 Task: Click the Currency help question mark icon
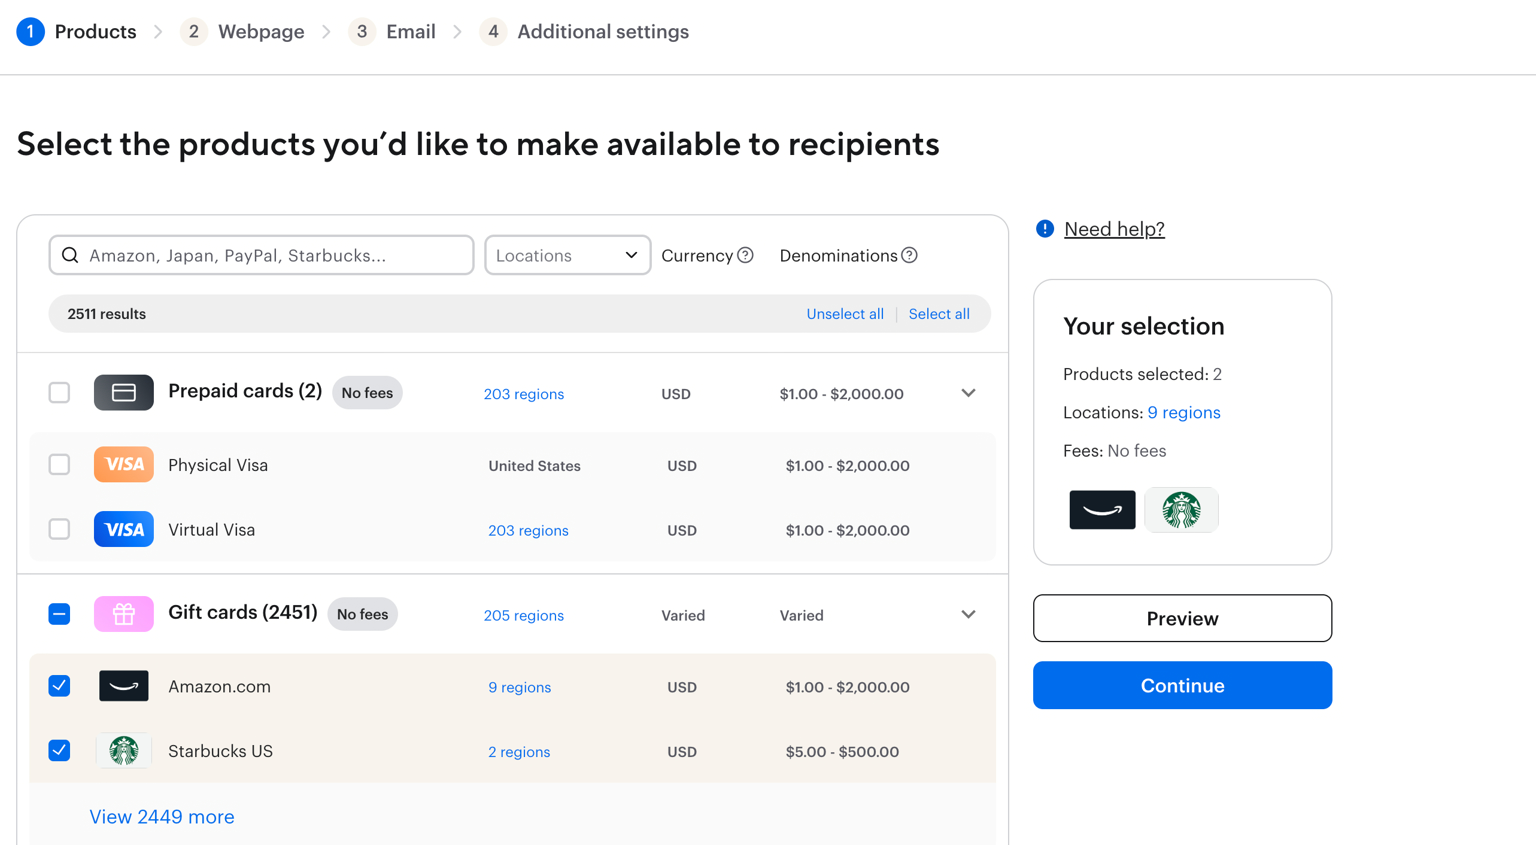(745, 256)
